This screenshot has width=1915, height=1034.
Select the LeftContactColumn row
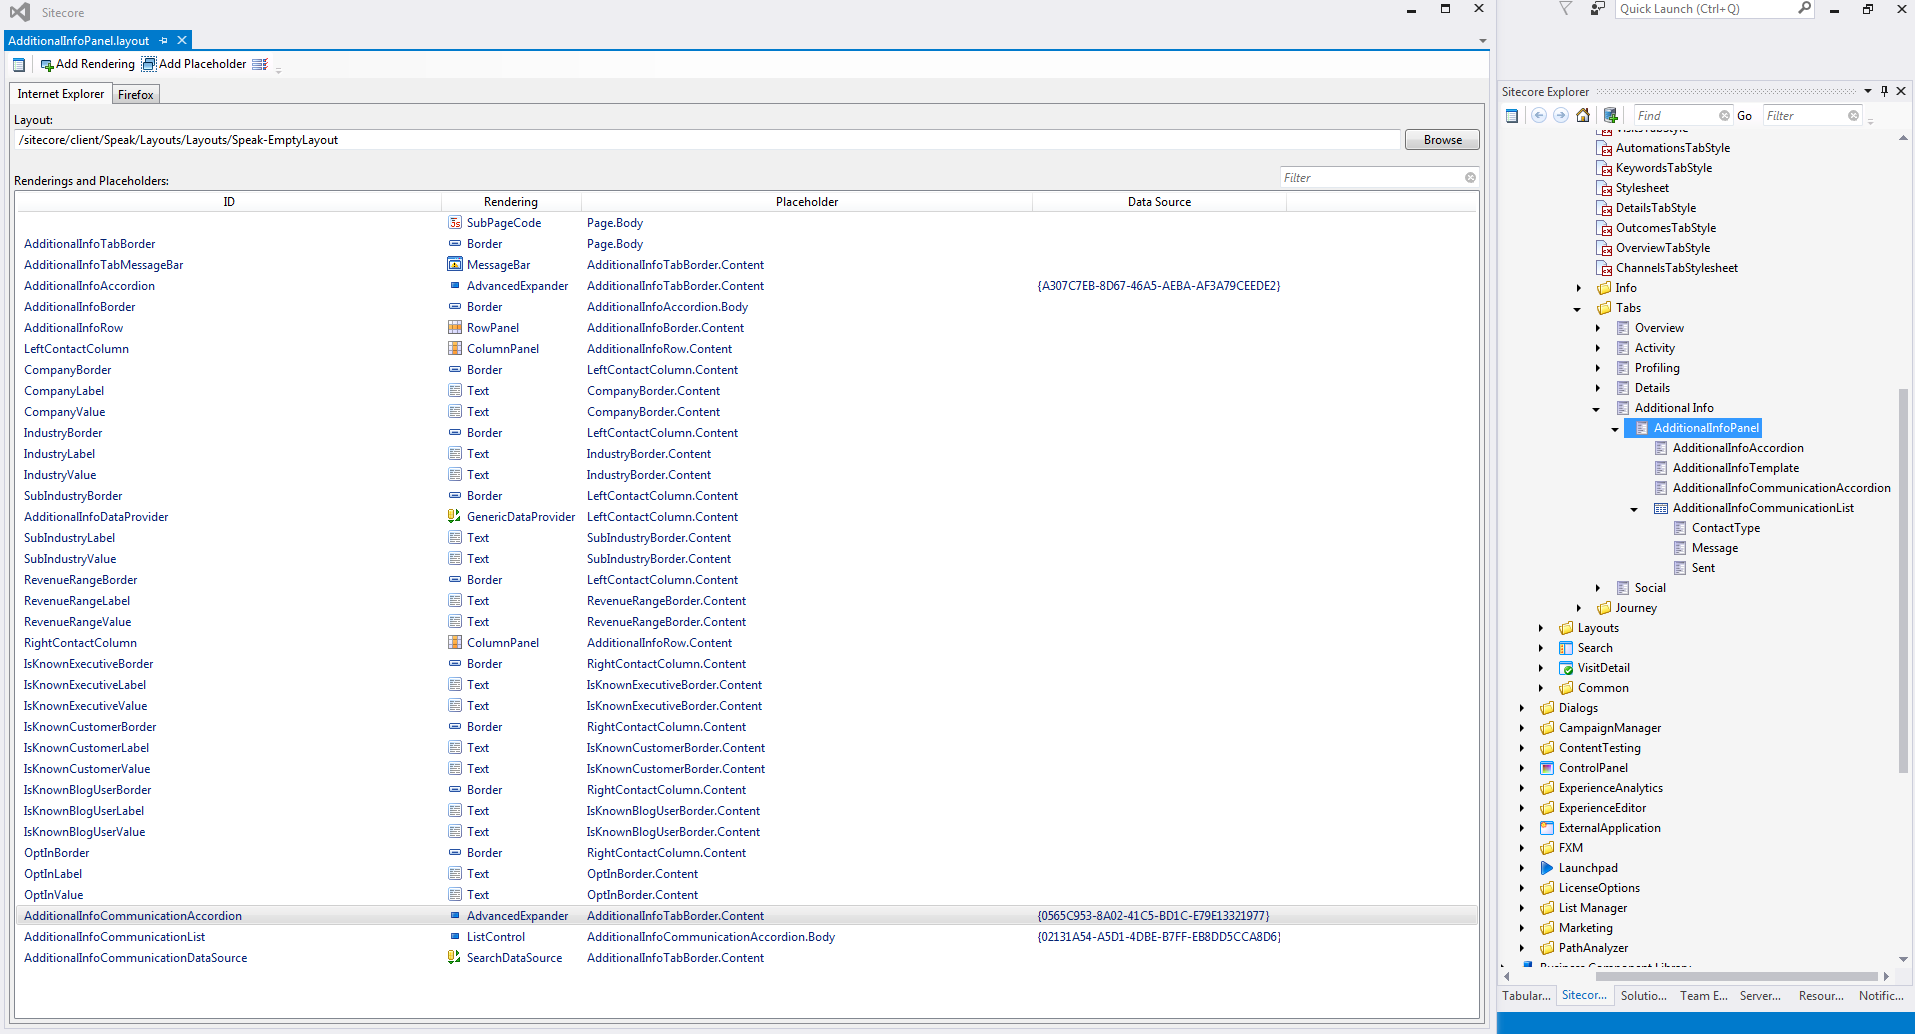click(x=746, y=349)
